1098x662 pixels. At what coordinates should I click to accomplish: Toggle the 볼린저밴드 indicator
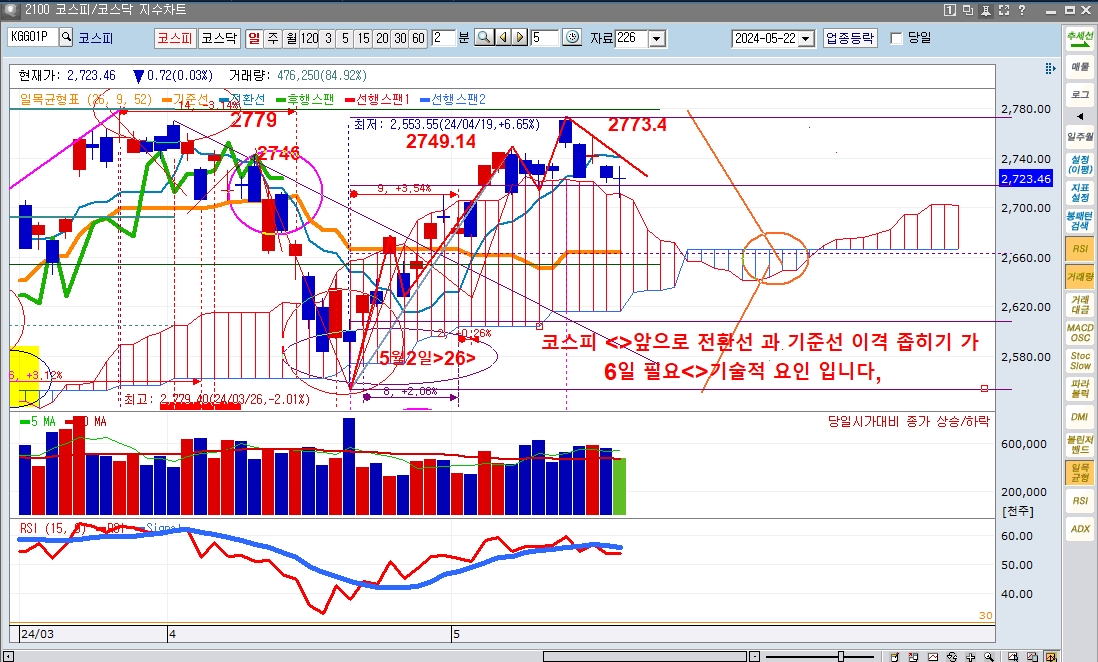click(1080, 445)
